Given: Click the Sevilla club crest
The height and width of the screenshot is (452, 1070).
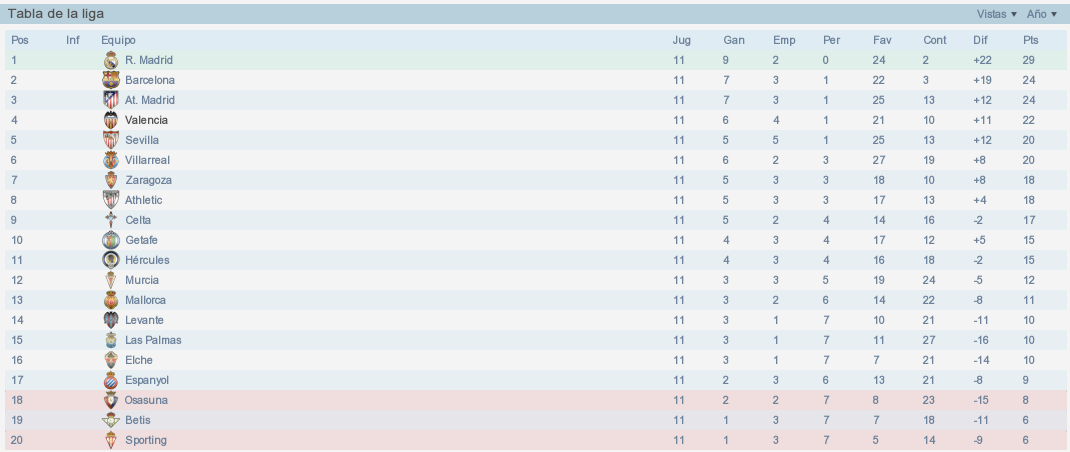Looking at the screenshot, I should (x=111, y=140).
